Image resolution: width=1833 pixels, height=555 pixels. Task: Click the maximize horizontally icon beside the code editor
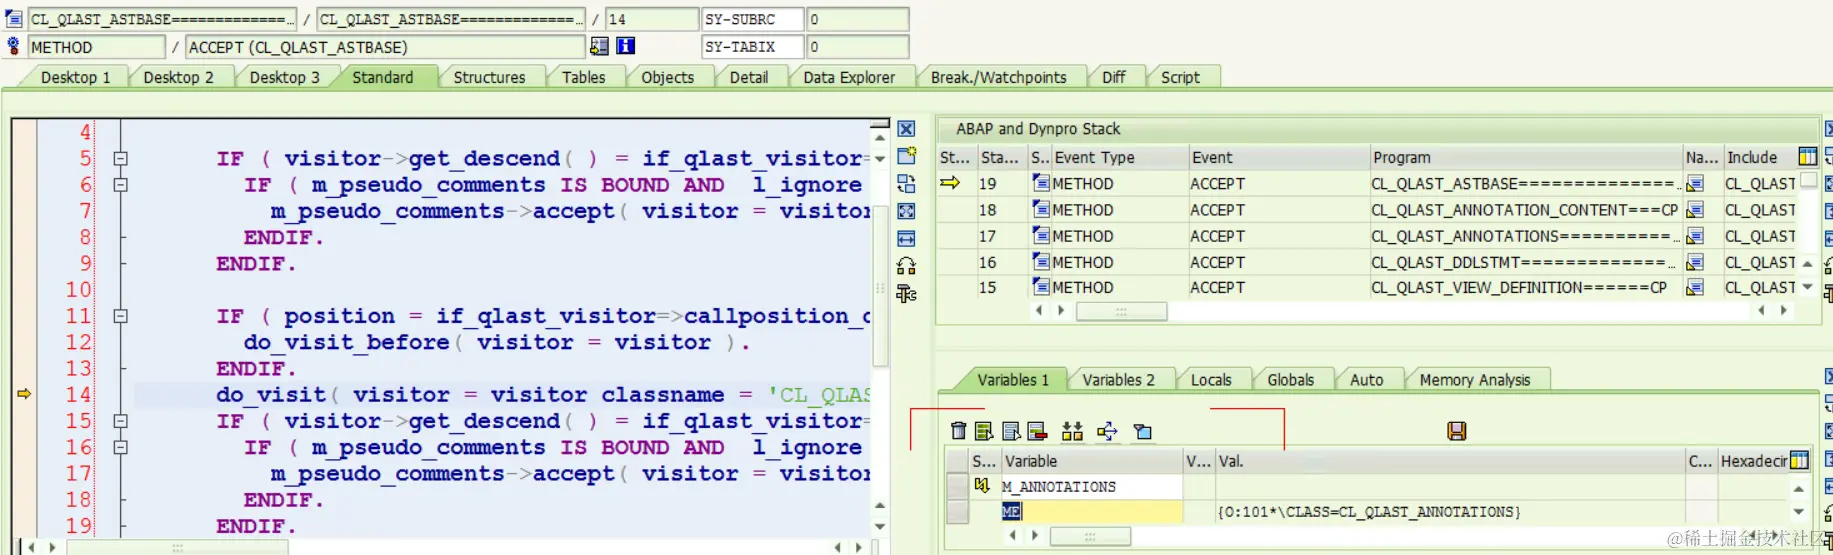coord(906,238)
